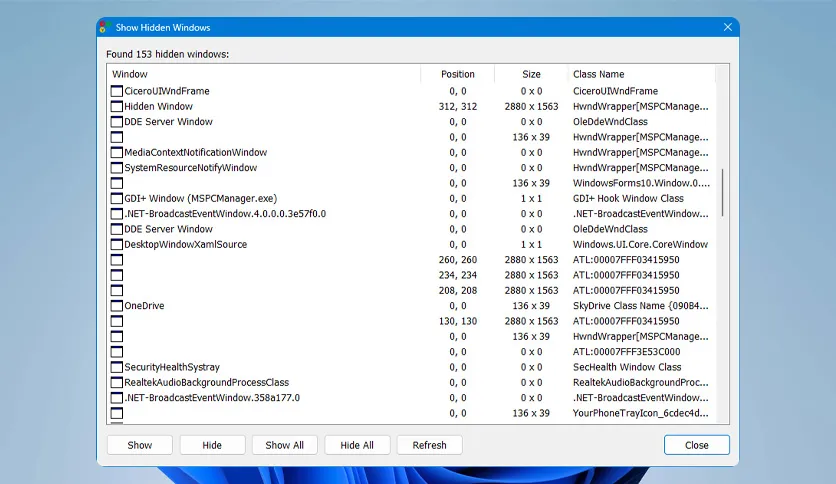
Task: Tick the SecurityHealthSystray checkbox
Action: 117,367
